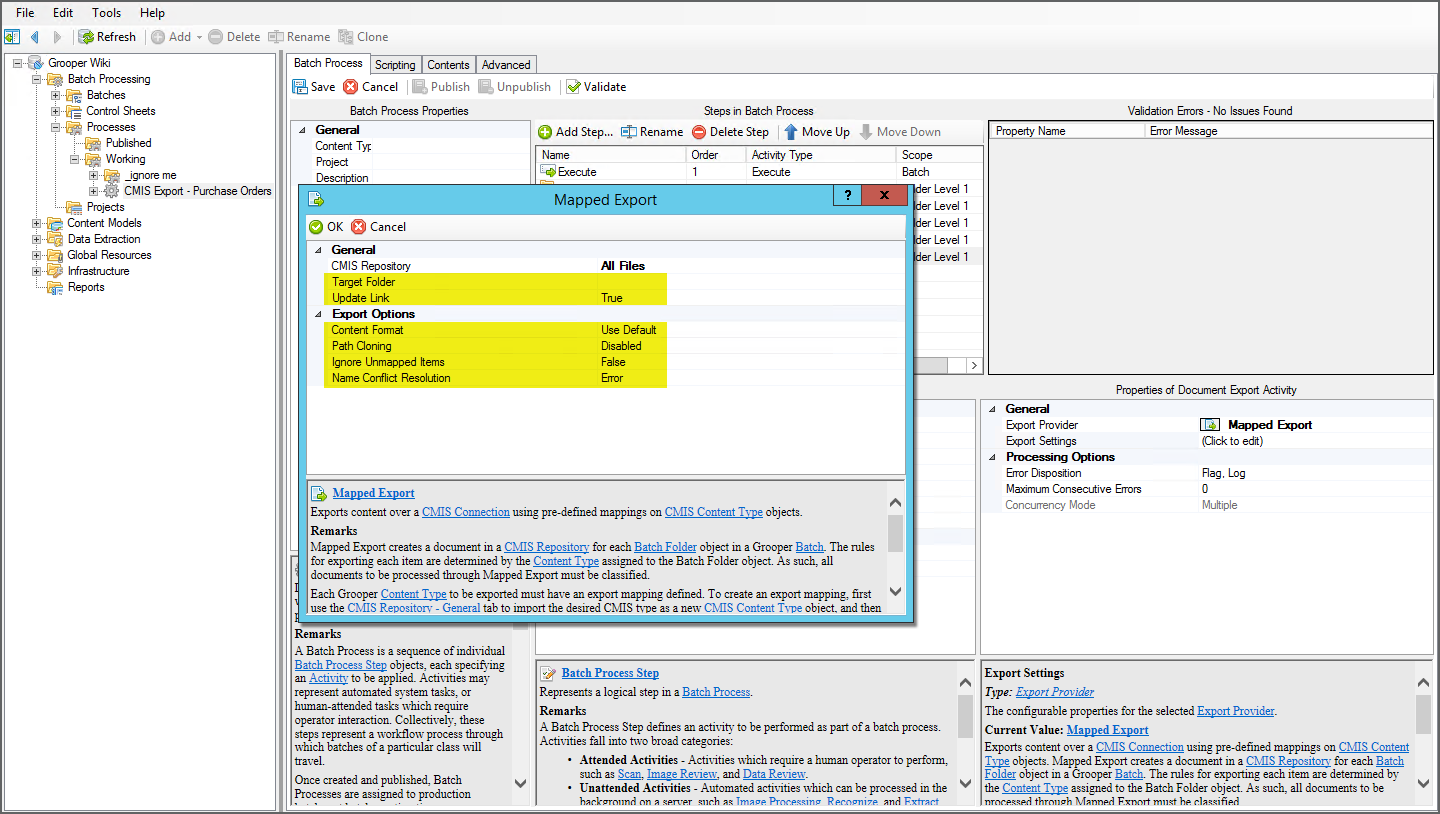Switch to the Scripting tab
1440x814 pixels.
pos(395,65)
